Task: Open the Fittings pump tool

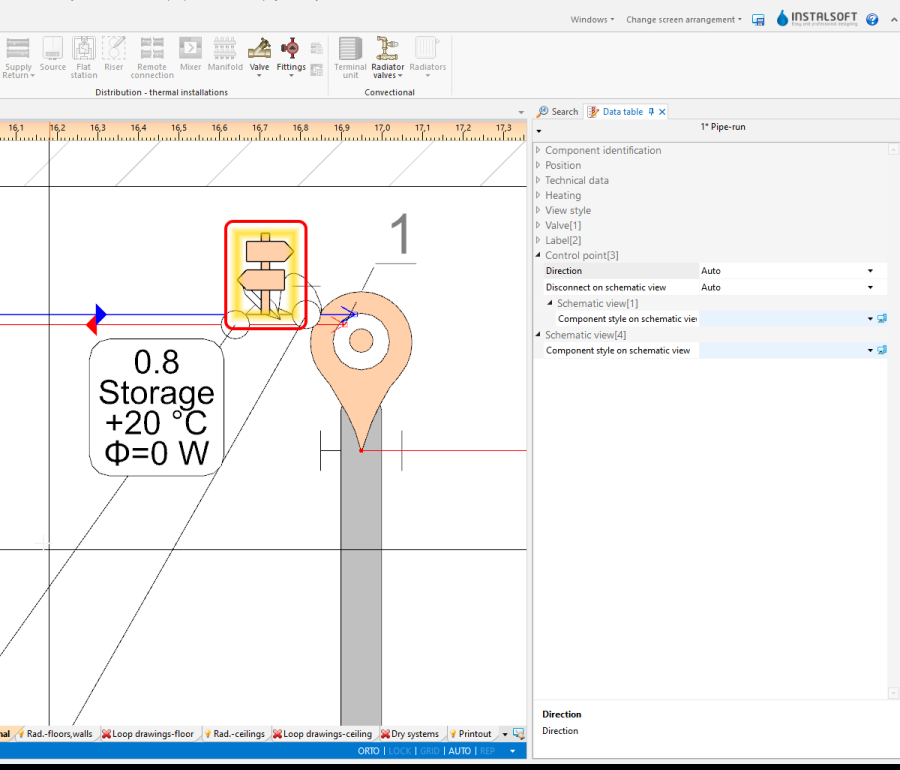Action: click(291, 57)
